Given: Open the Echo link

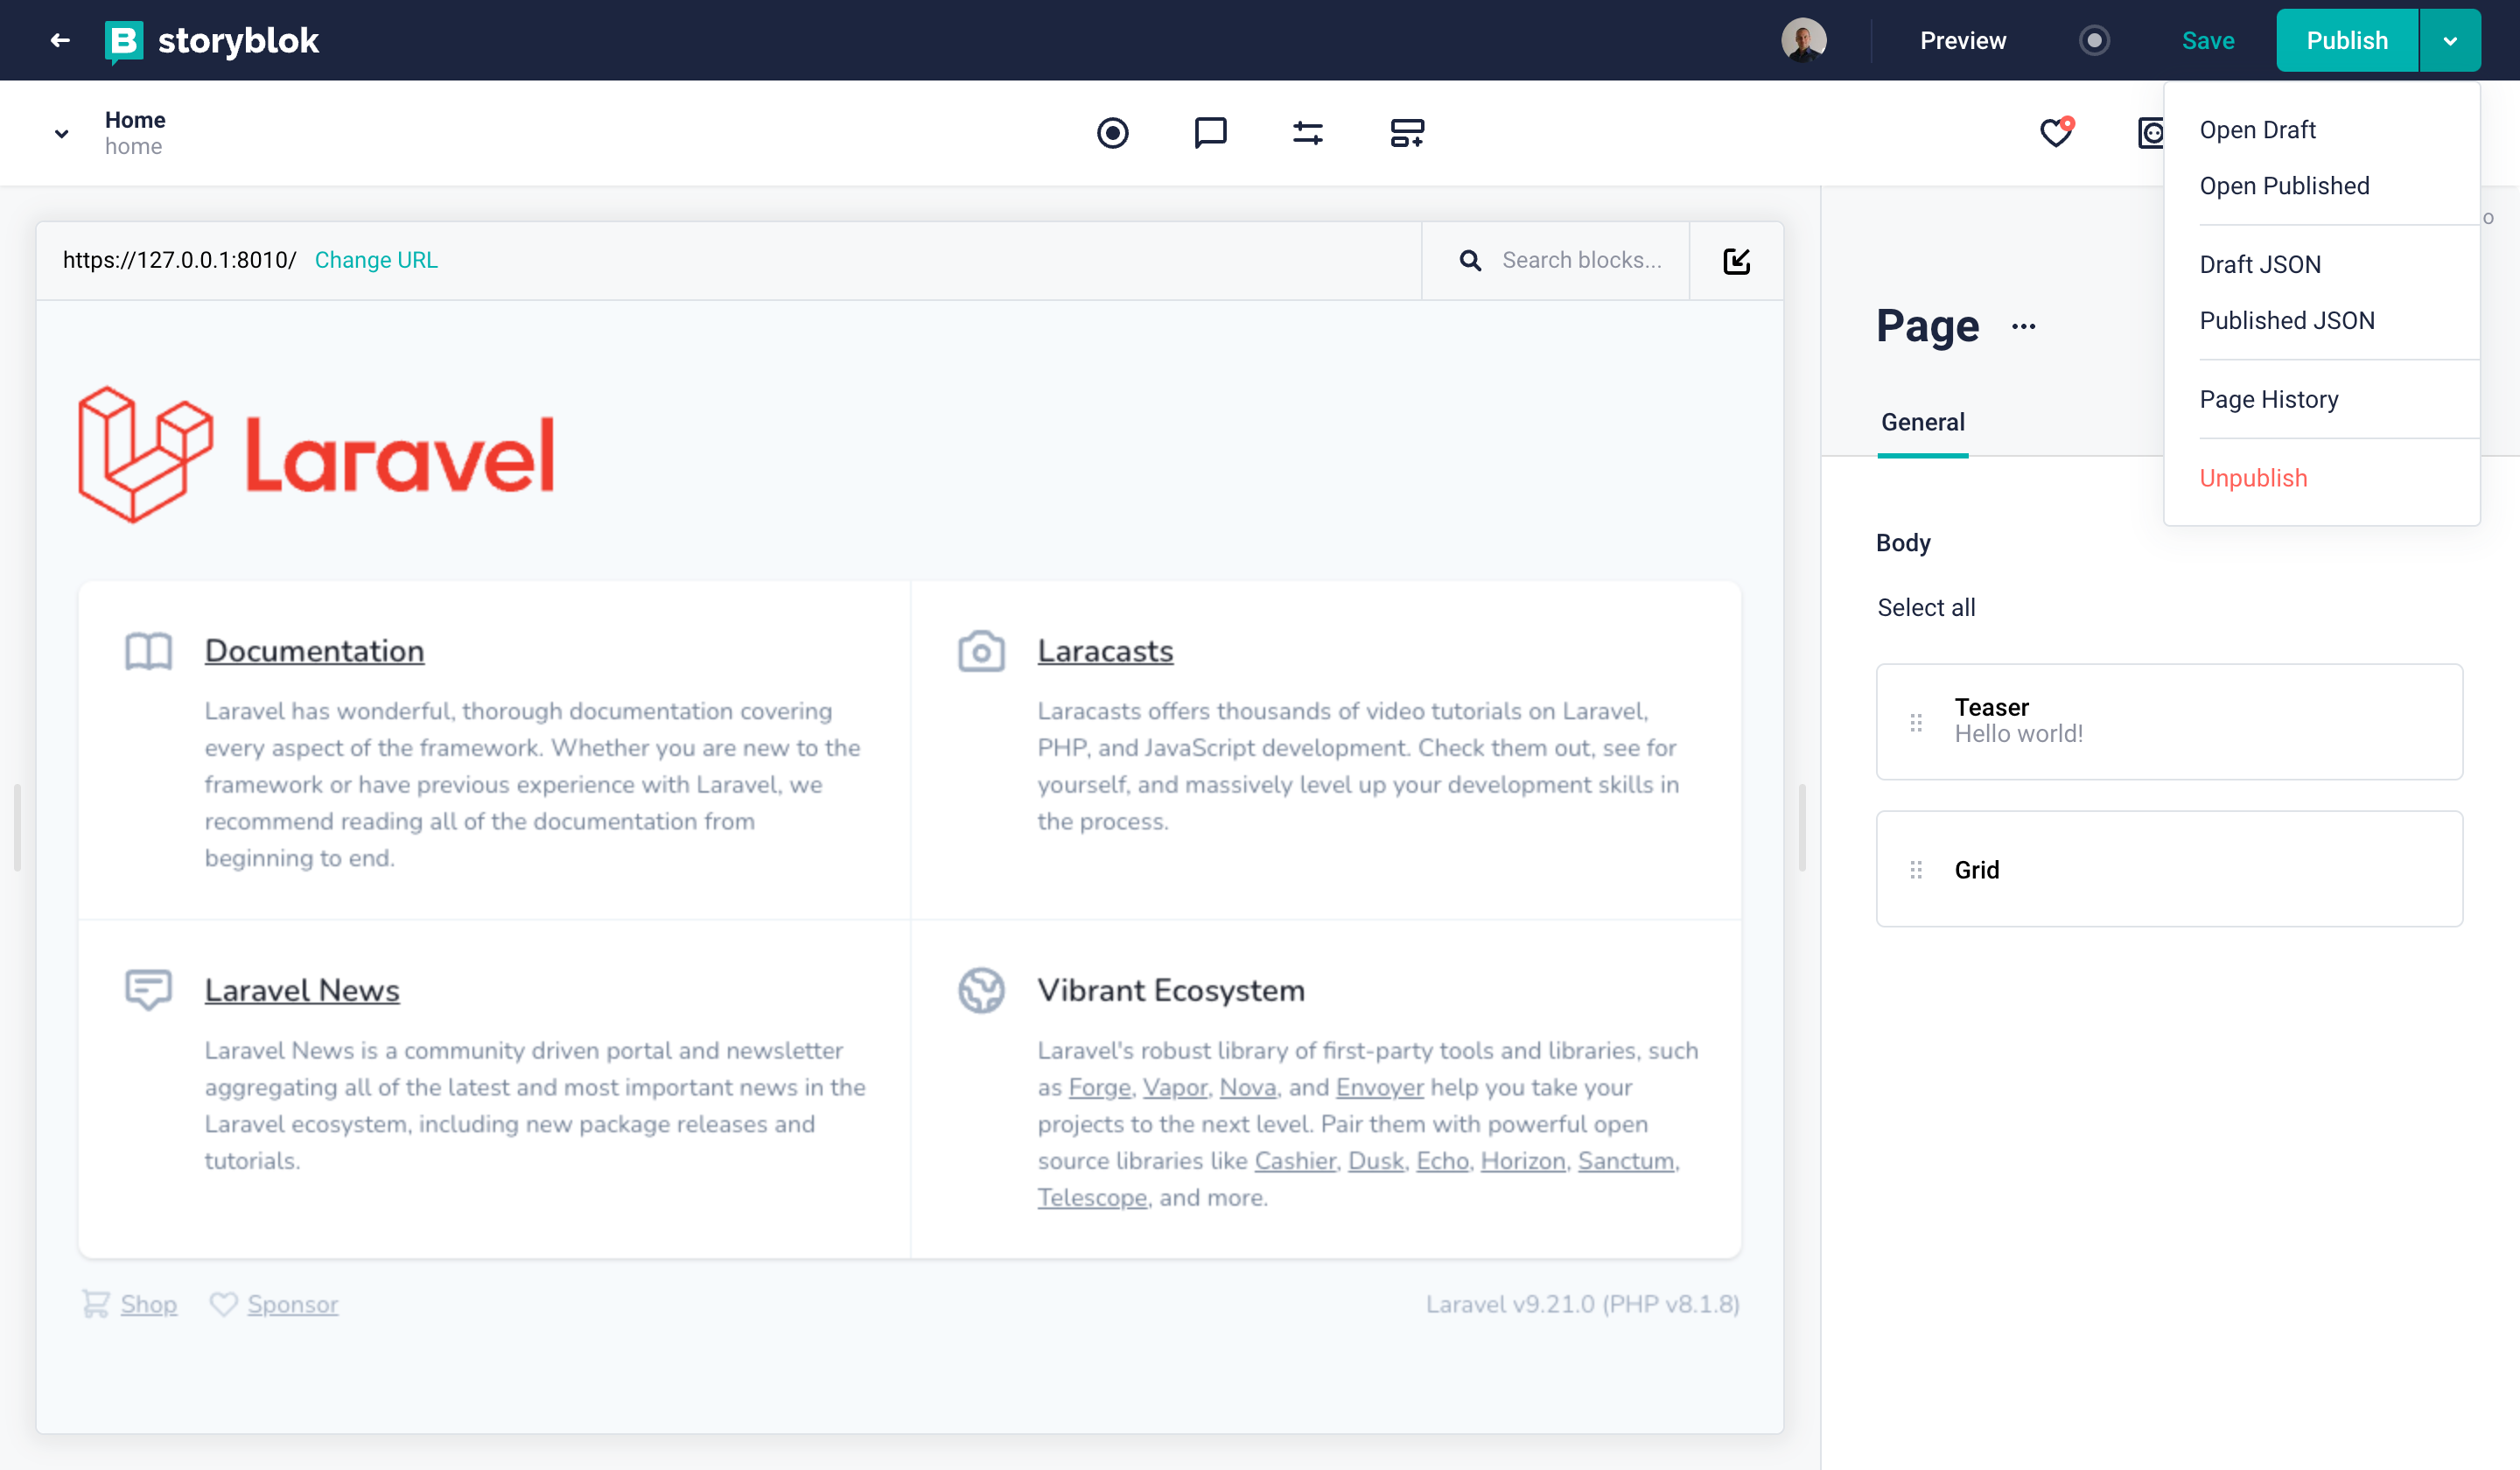Looking at the screenshot, I should click(1442, 1161).
